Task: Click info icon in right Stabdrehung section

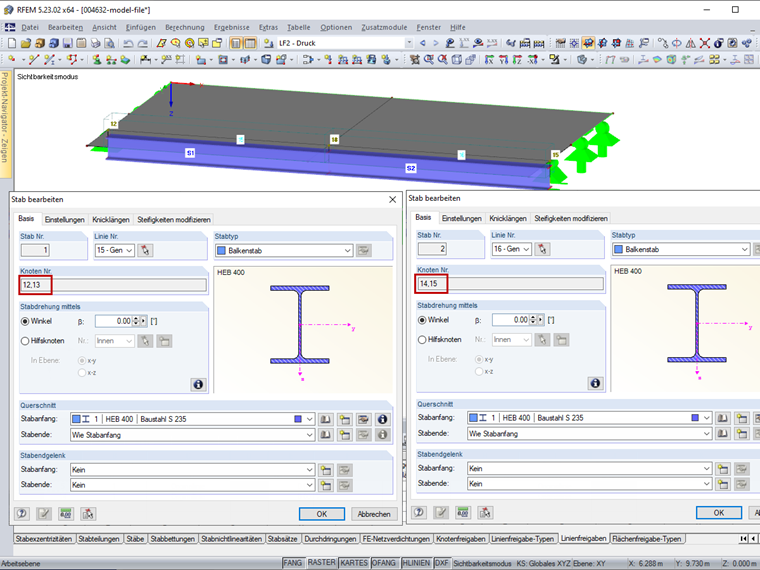Action: (x=595, y=383)
